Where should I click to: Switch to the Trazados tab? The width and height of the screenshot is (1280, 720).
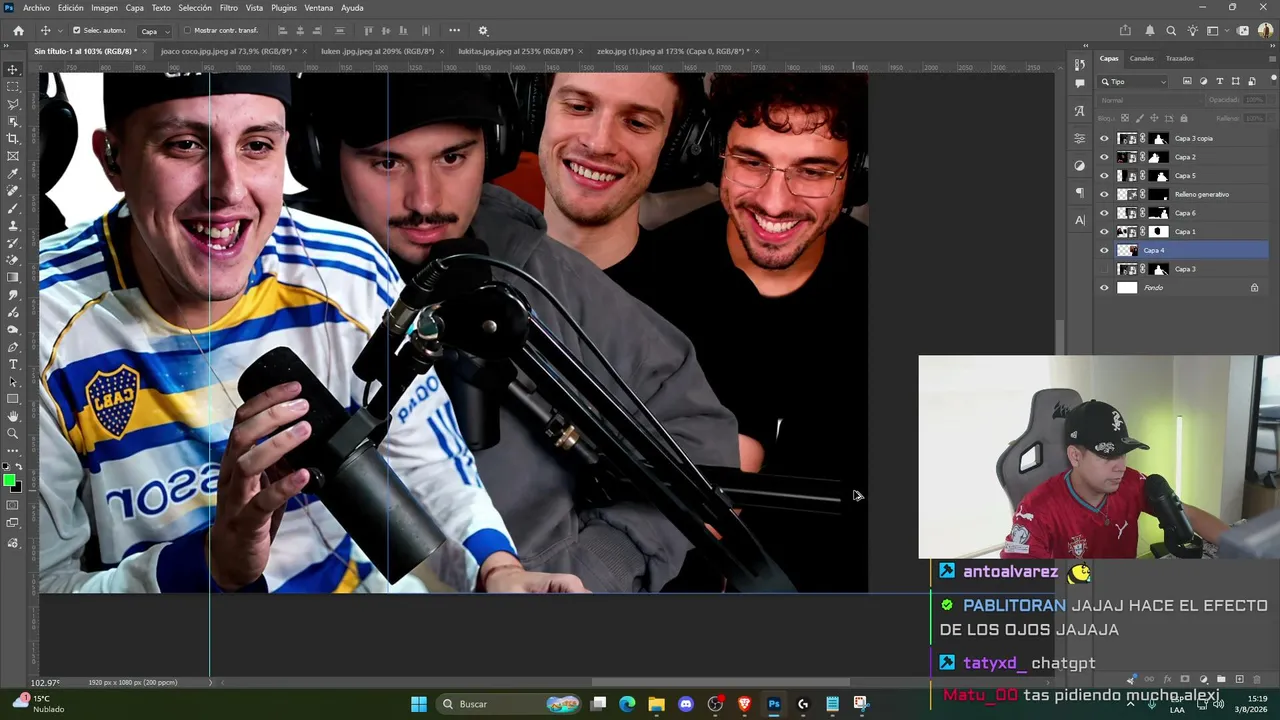[x=1180, y=58]
